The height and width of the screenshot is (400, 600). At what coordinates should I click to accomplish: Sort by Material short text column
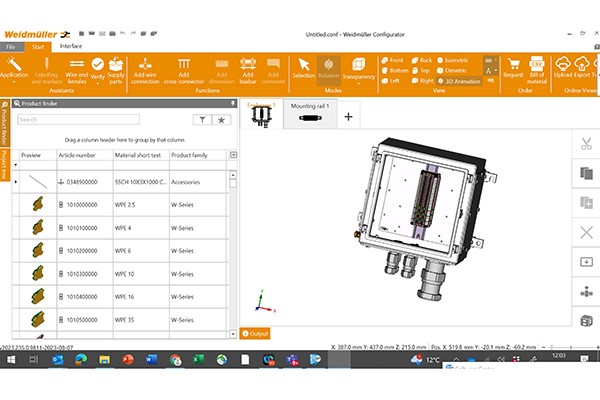141,155
